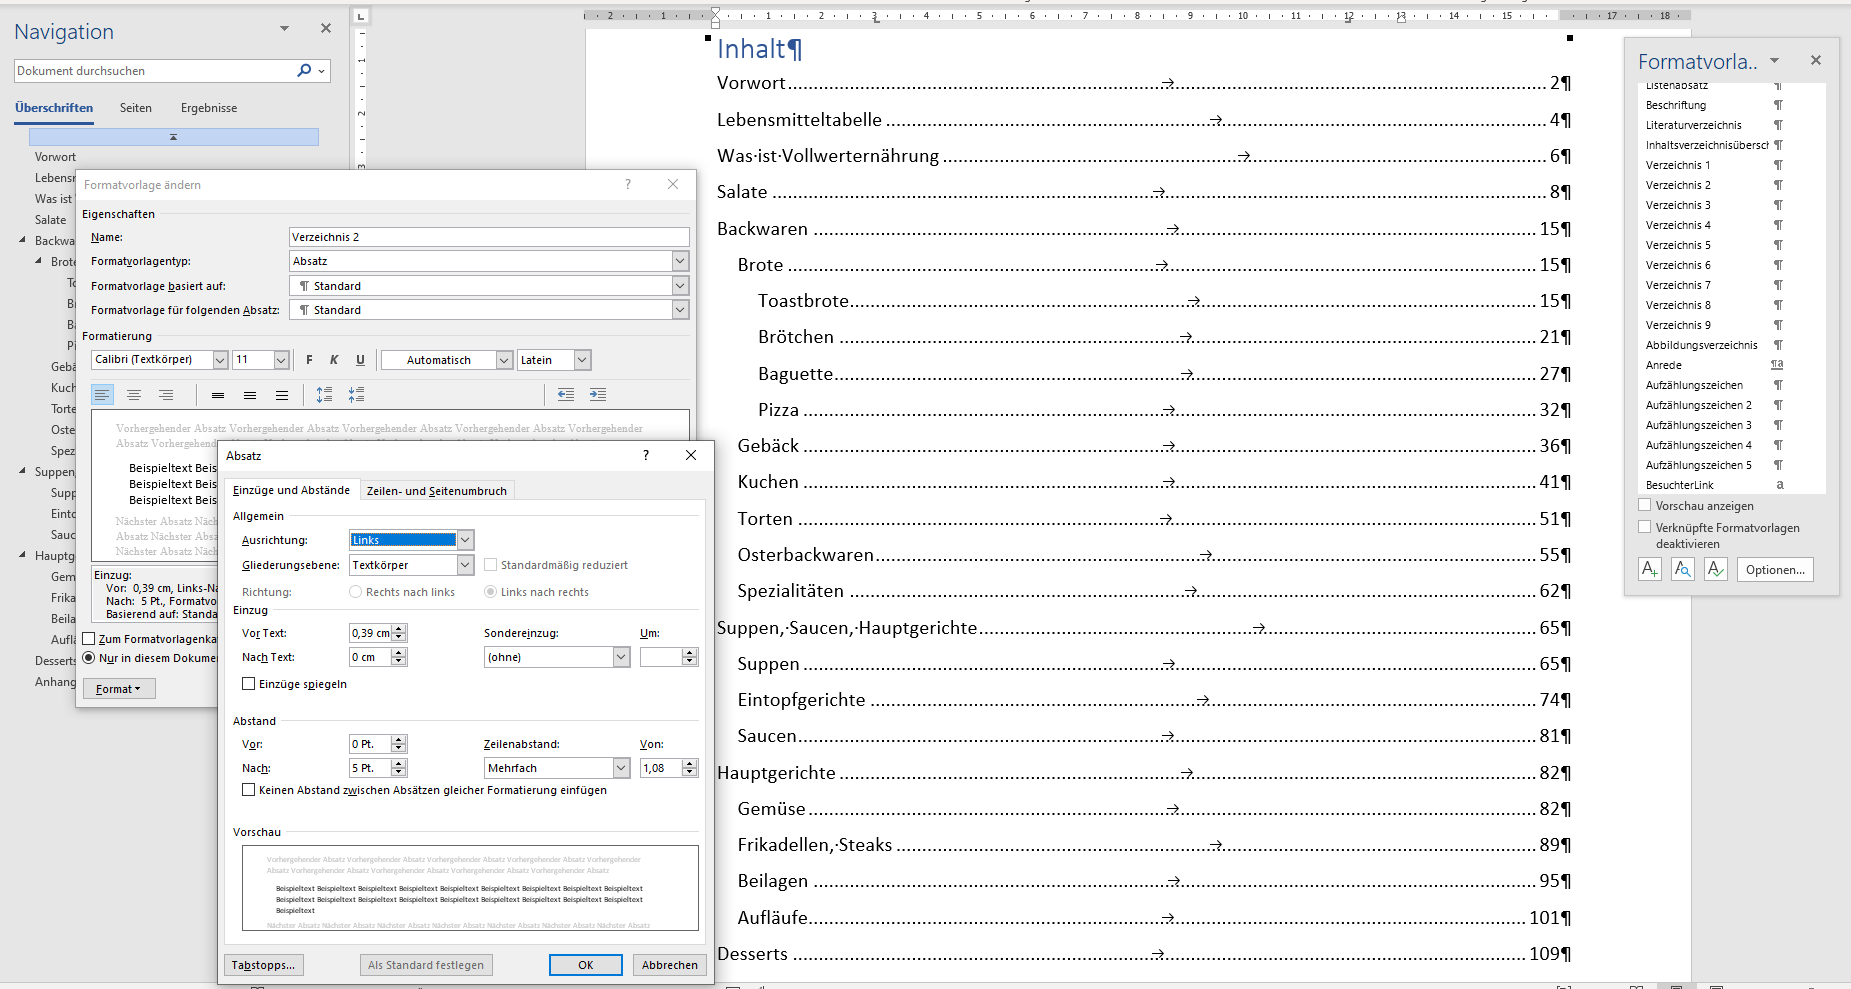Switch to the Zeilen- und Seitenumbruch tab
This screenshot has width=1851, height=989.
pos(436,489)
